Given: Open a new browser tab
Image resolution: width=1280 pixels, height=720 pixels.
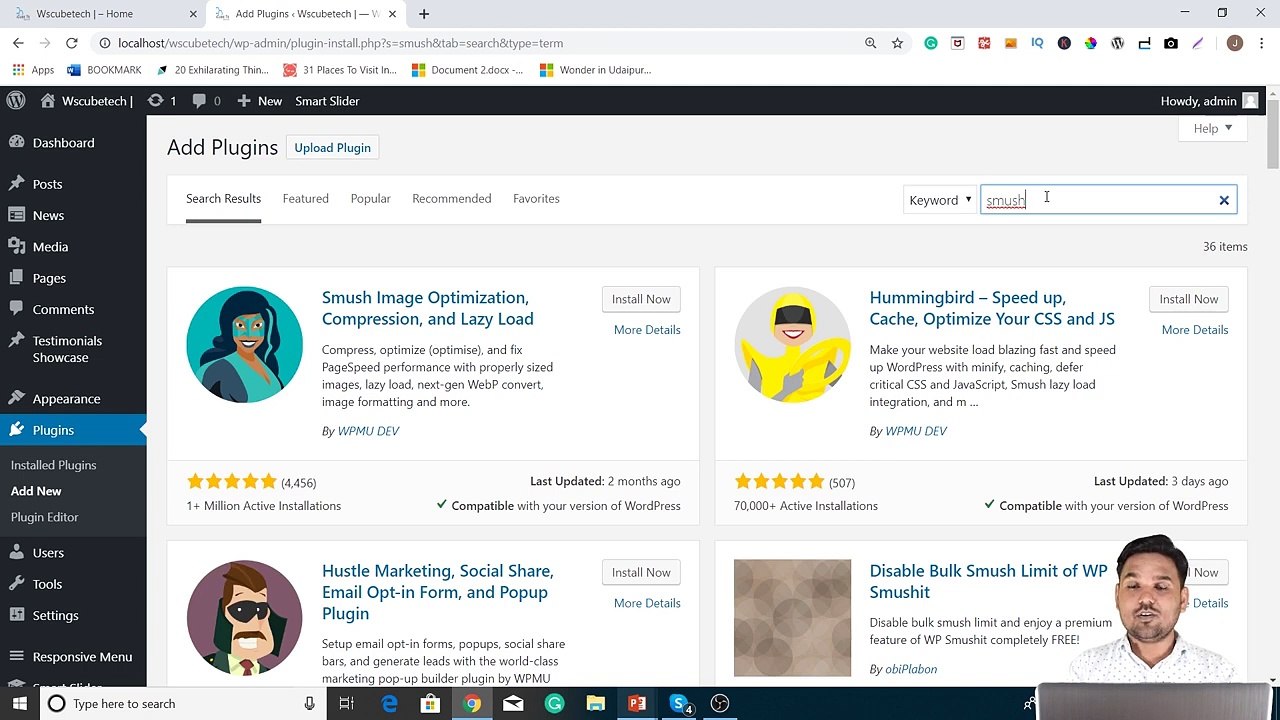Looking at the screenshot, I should coord(424,14).
